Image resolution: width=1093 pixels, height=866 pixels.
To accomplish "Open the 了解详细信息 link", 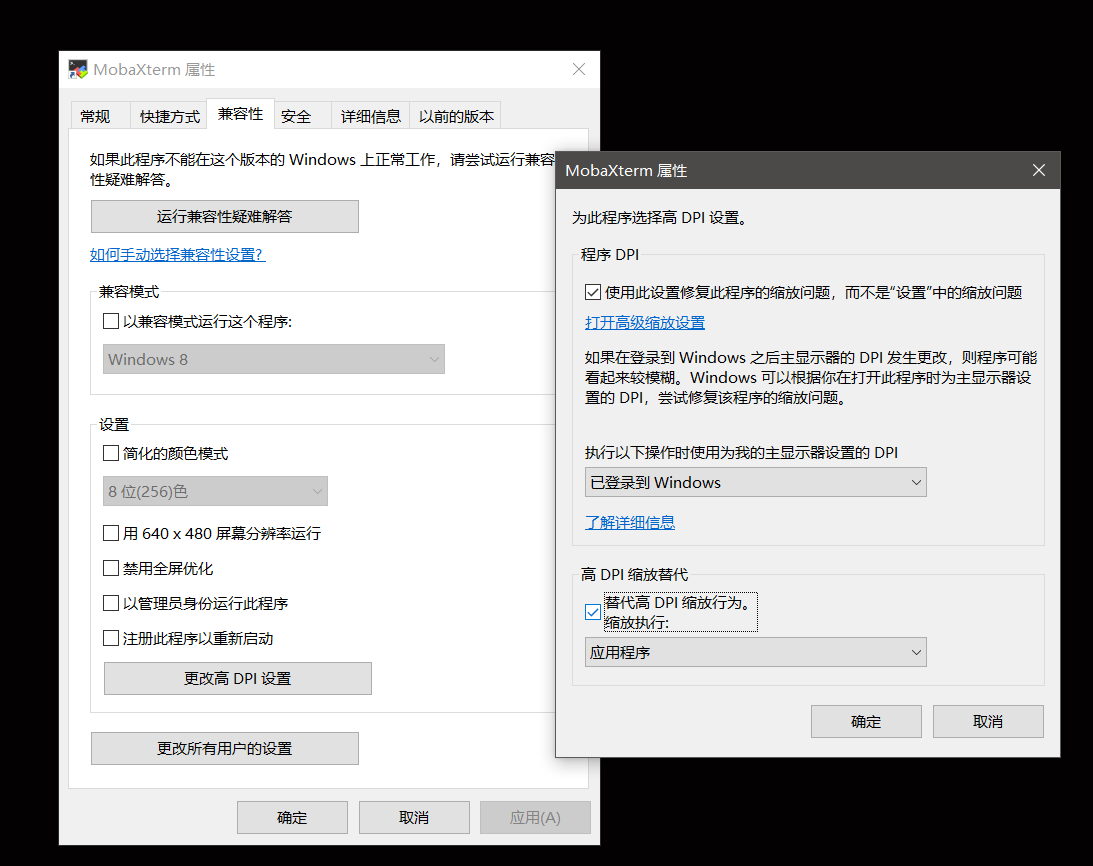I will (x=629, y=522).
